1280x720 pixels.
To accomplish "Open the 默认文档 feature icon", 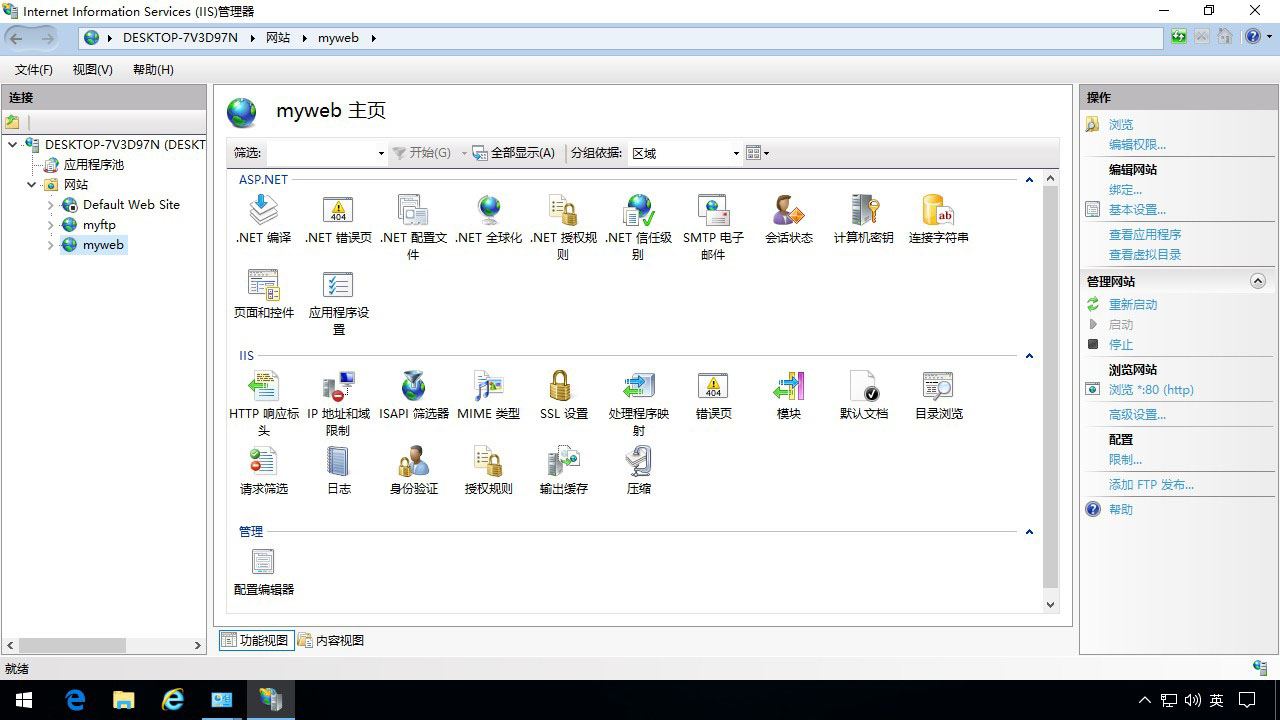I will tap(863, 386).
